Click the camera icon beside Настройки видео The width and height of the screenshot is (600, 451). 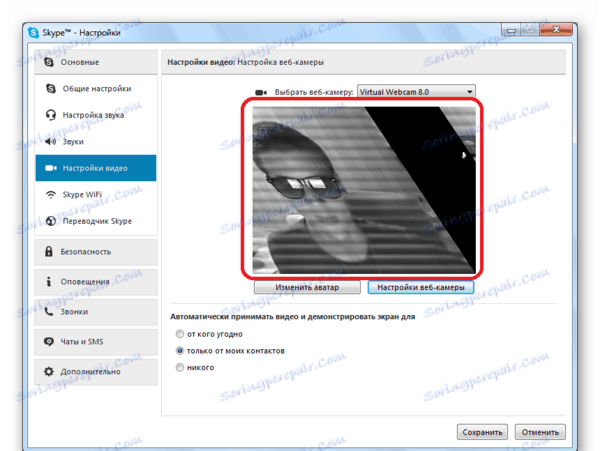pyautogui.click(x=51, y=168)
